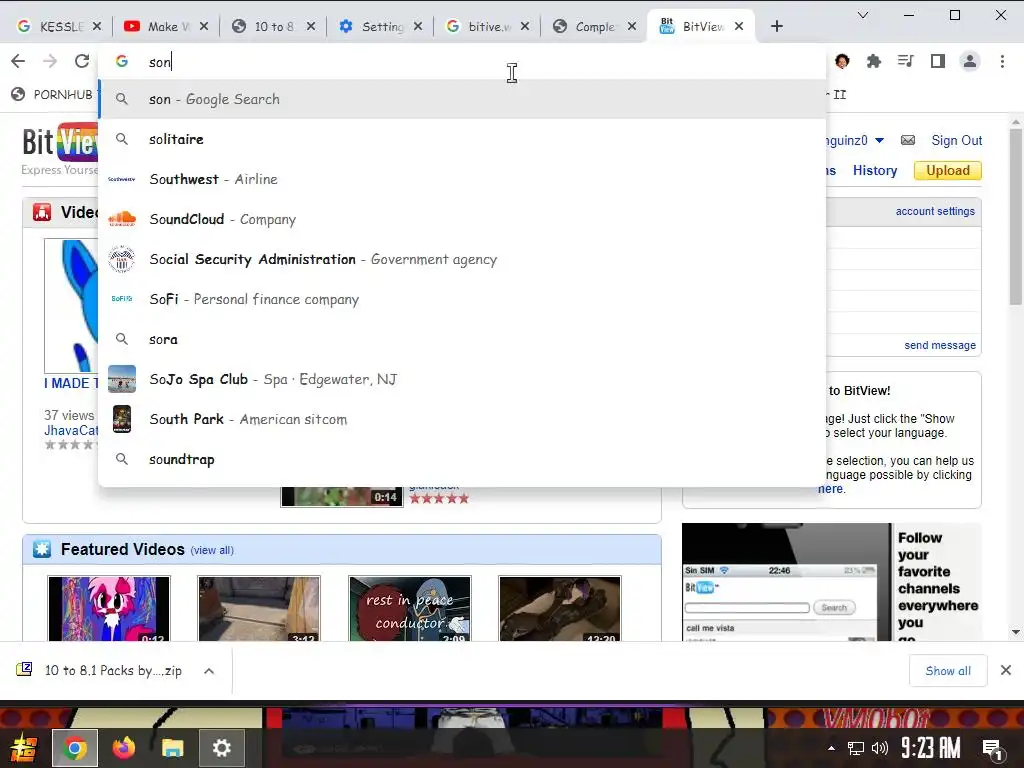Reload the current page
Image resolution: width=1024 pixels, height=768 pixels.
[x=82, y=61]
